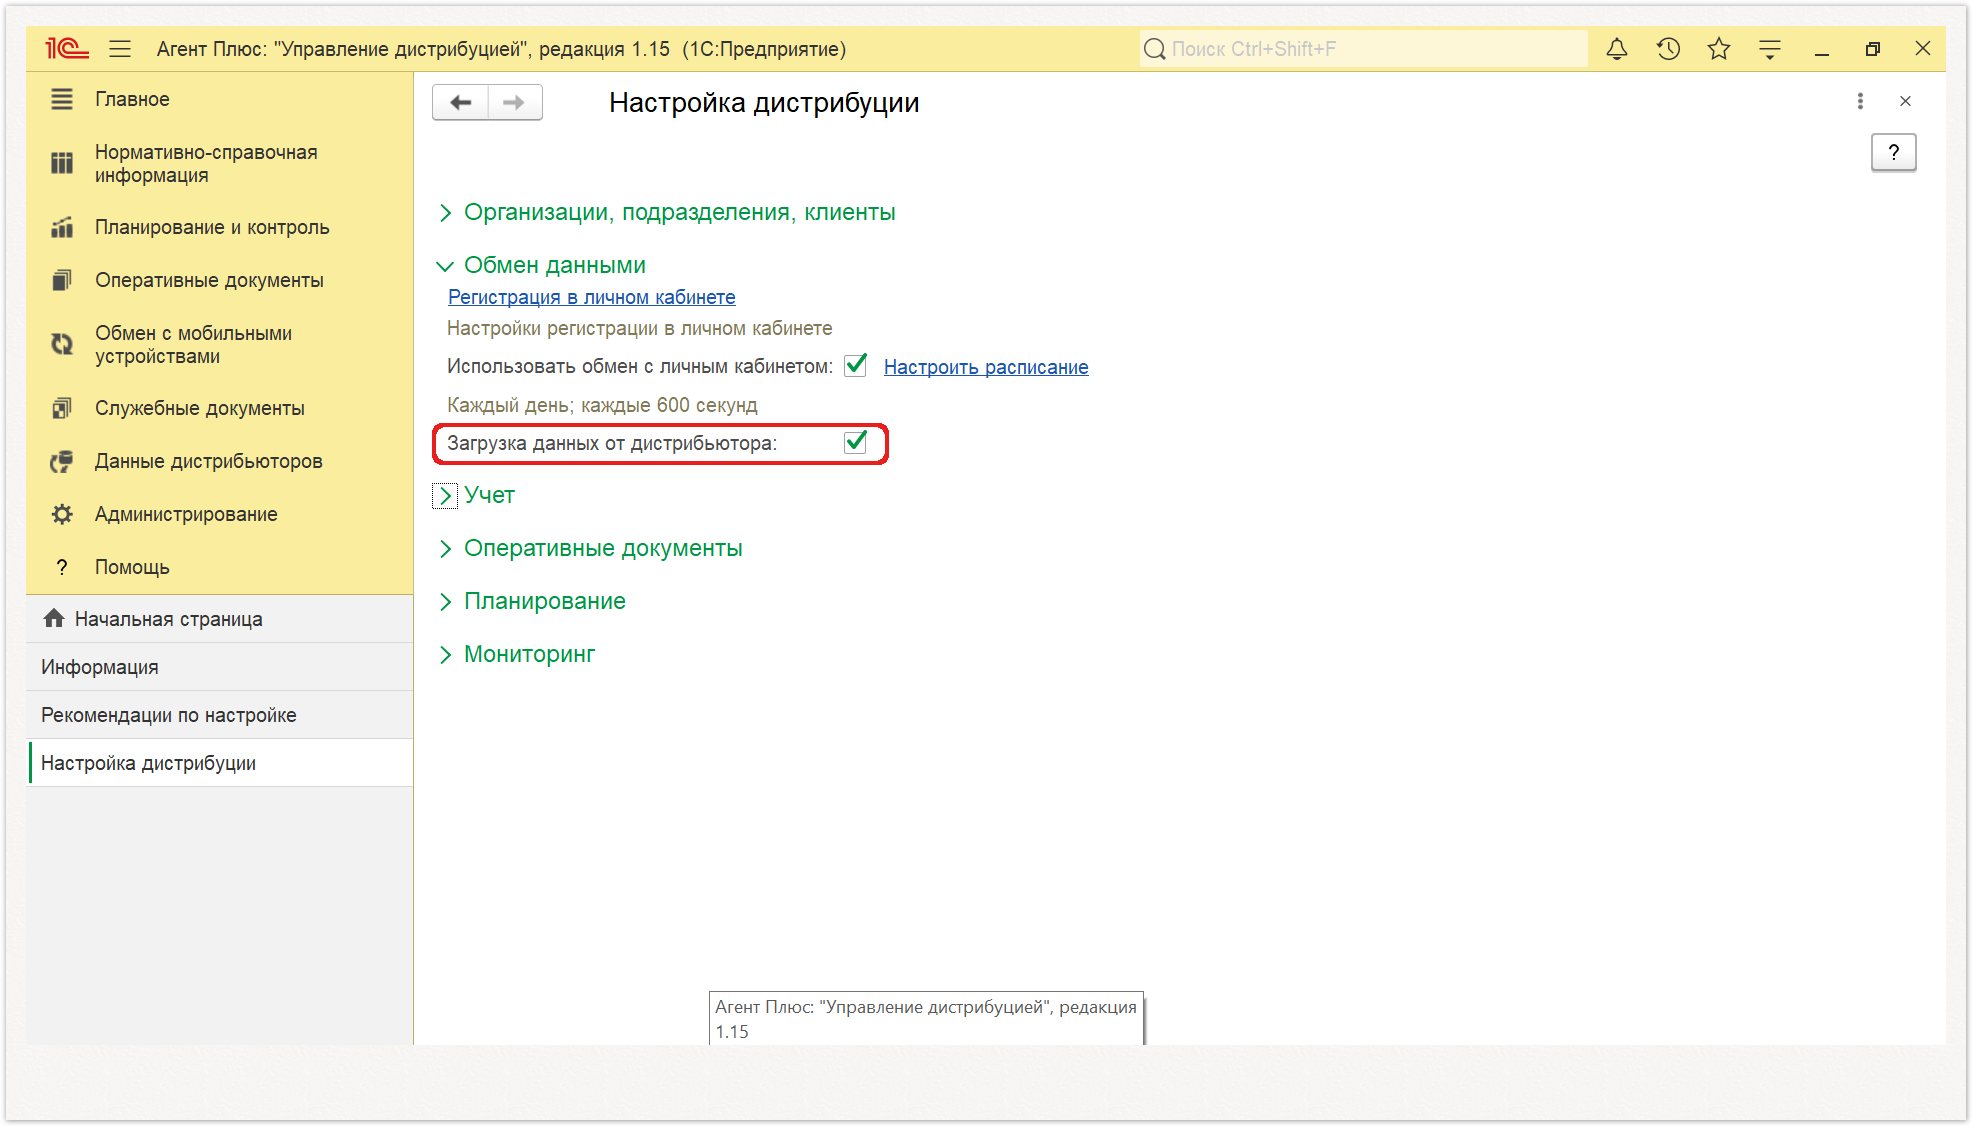Open Настроить расписание link
The image size is (1972, 1126).
point(986,367)
